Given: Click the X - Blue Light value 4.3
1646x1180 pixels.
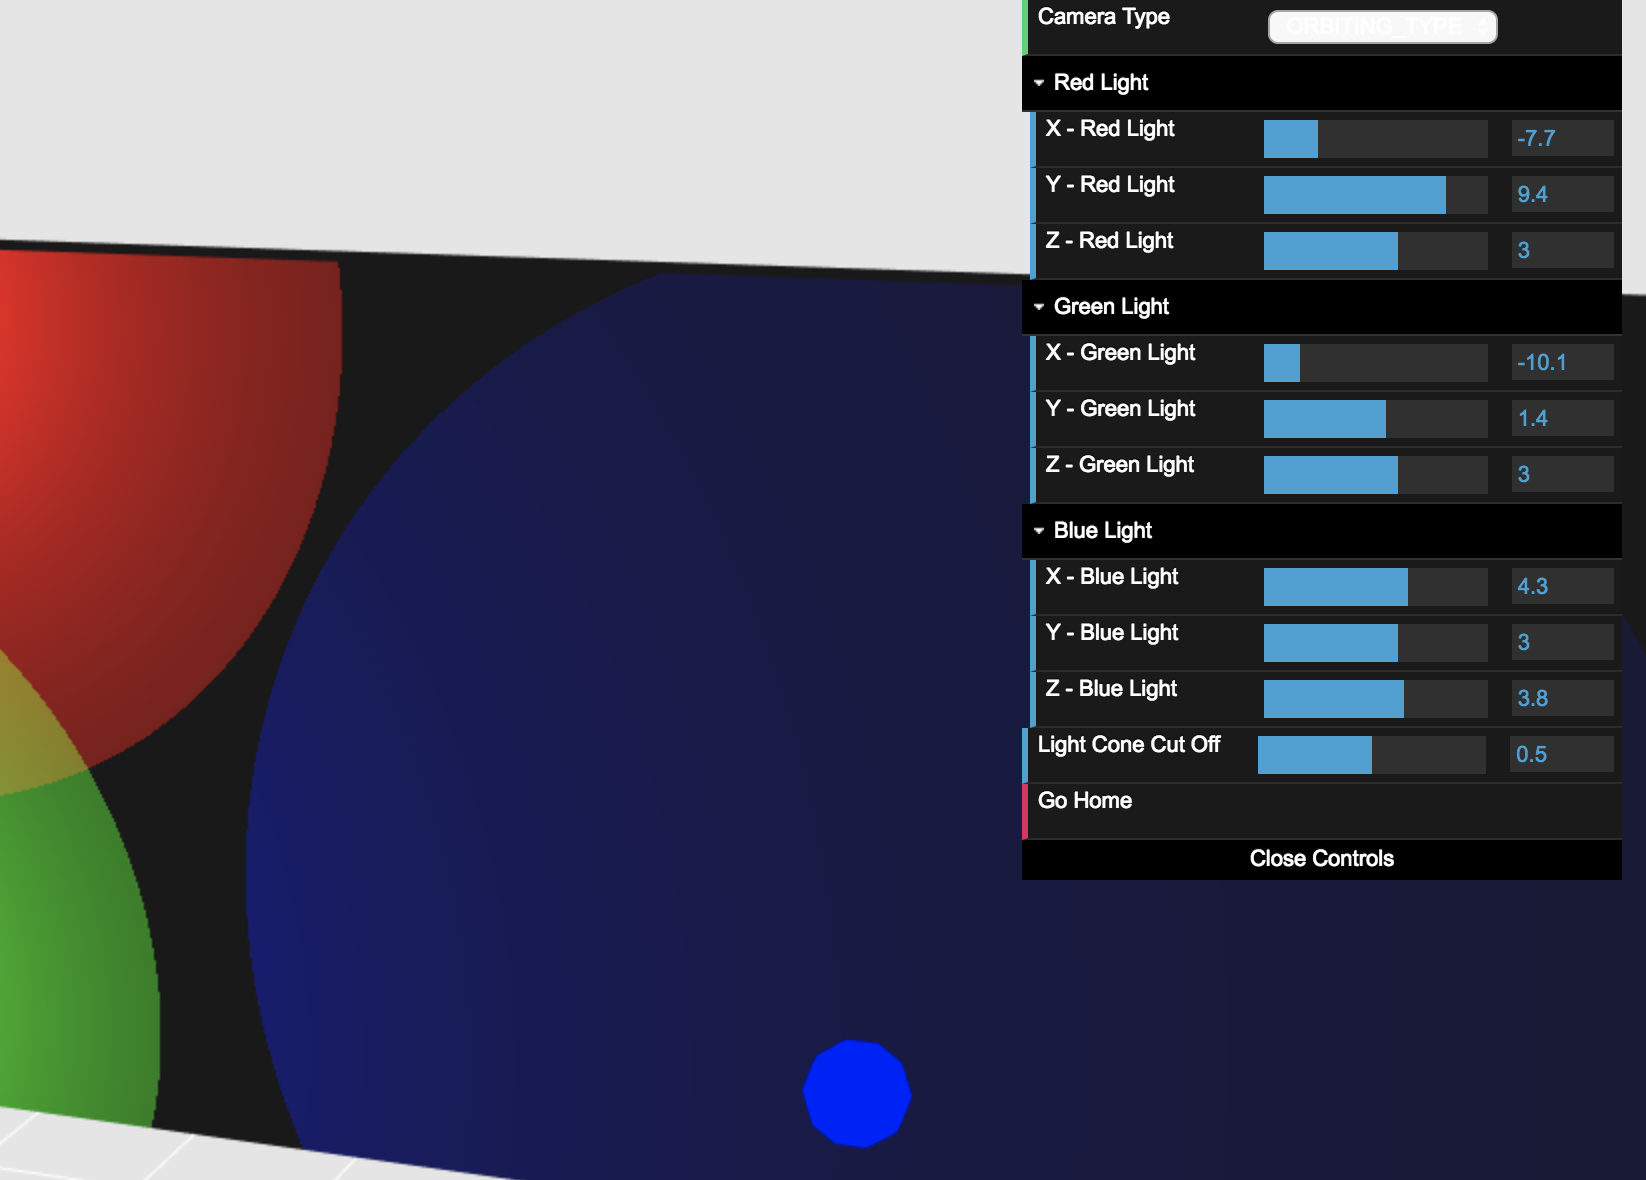Looking at the screenshot, I should [1563, 586].
